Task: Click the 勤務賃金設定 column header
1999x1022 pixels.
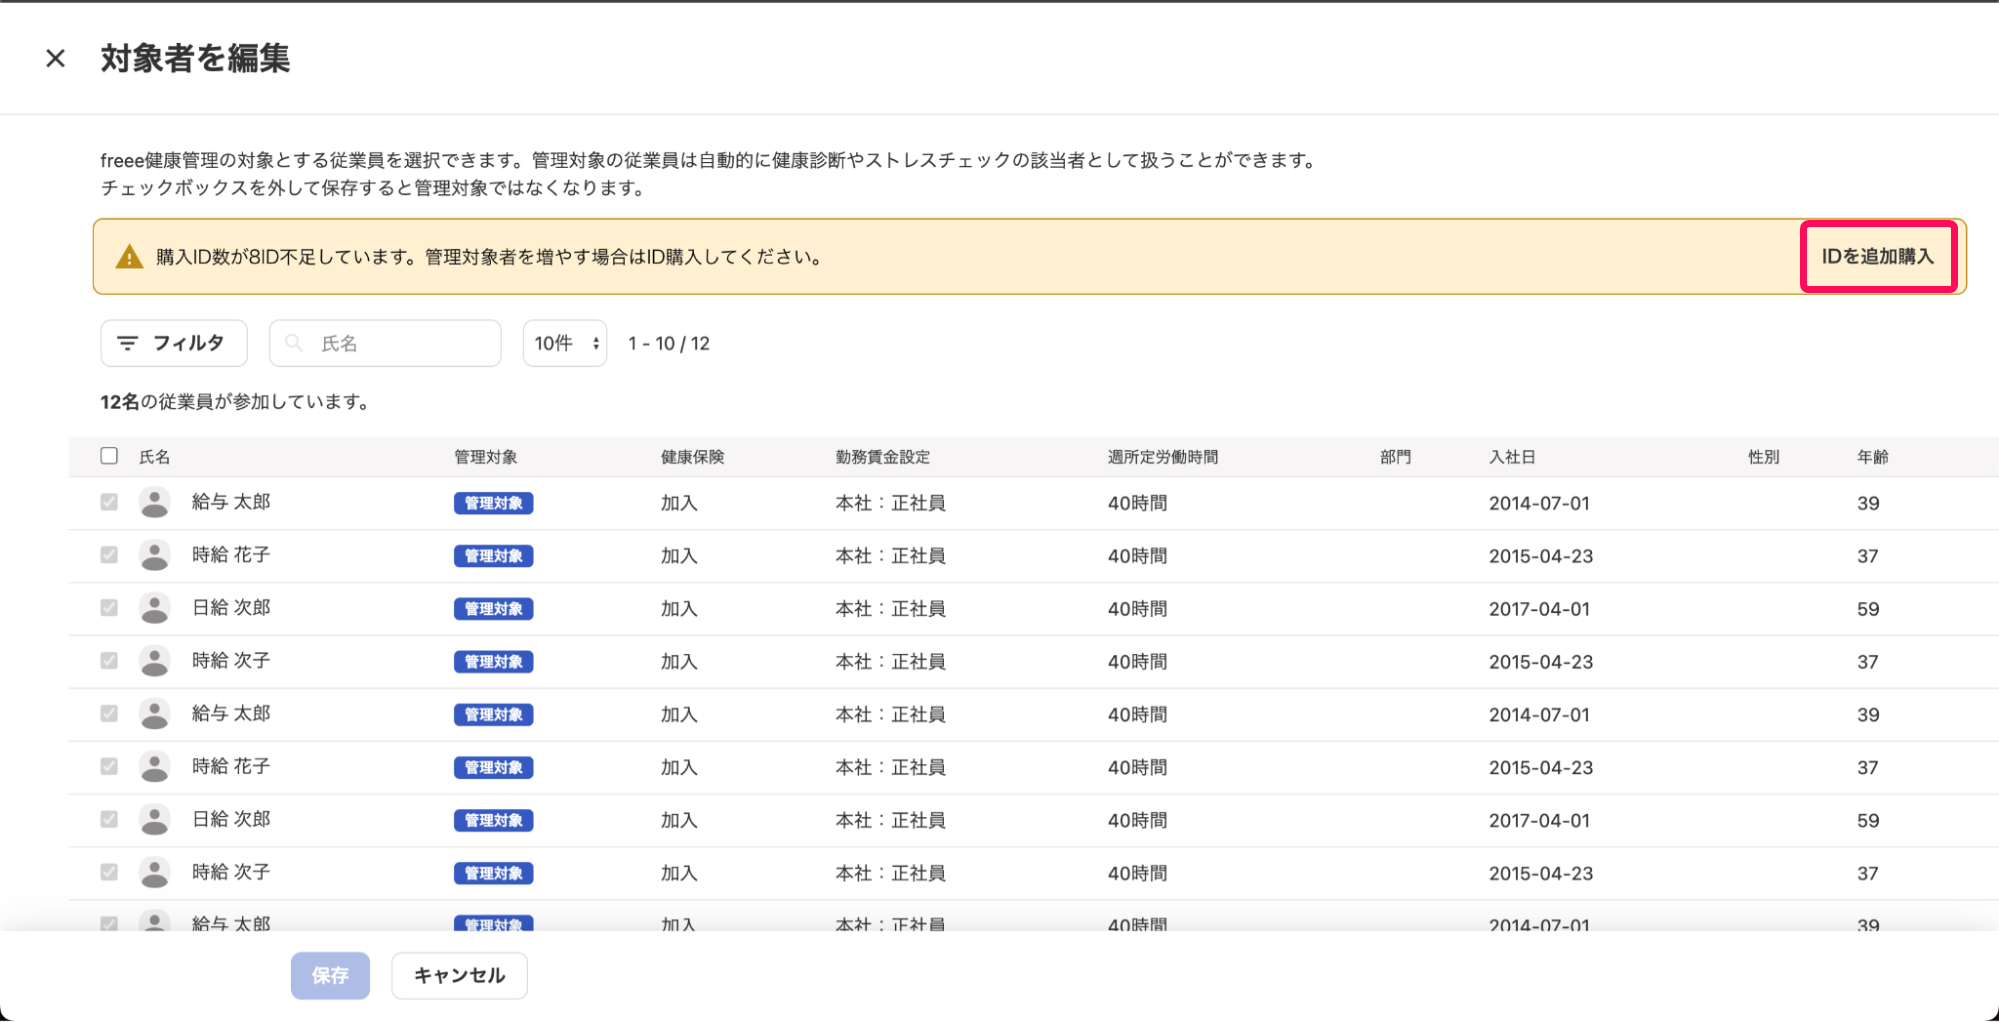Action: [x=883, y=457]
